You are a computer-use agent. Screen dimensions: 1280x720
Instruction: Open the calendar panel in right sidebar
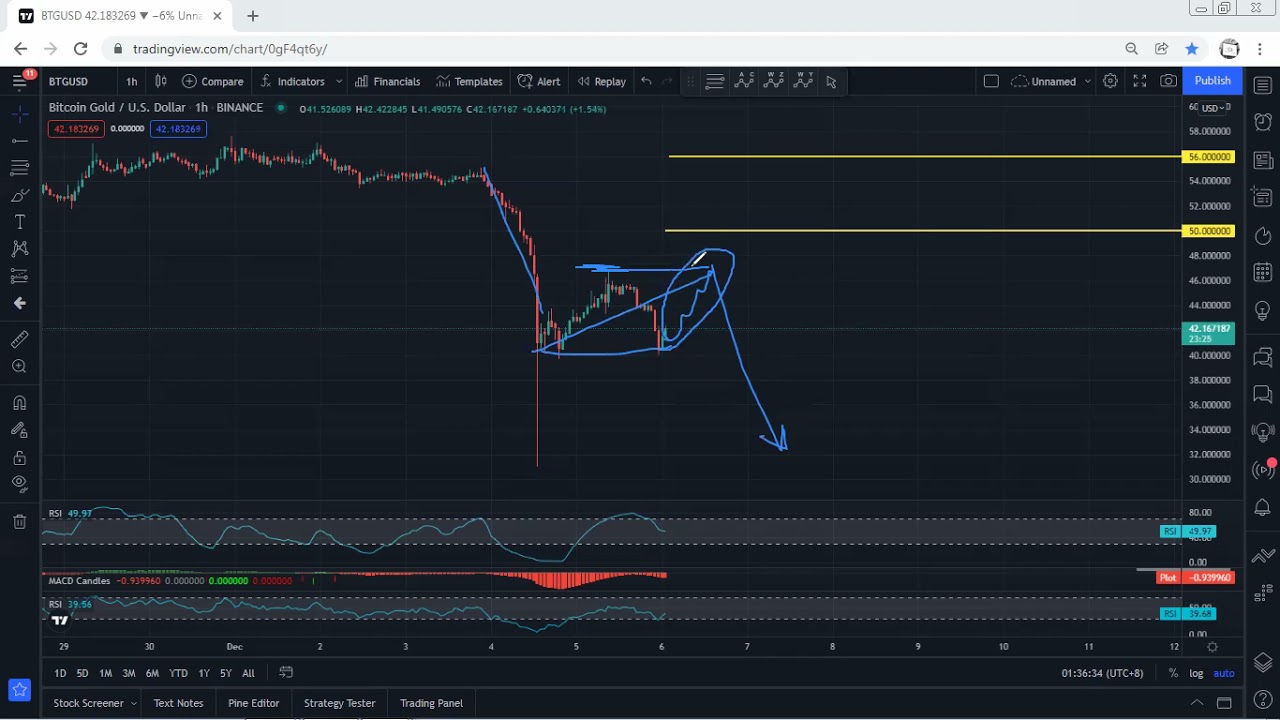[x=1263, y=272]
